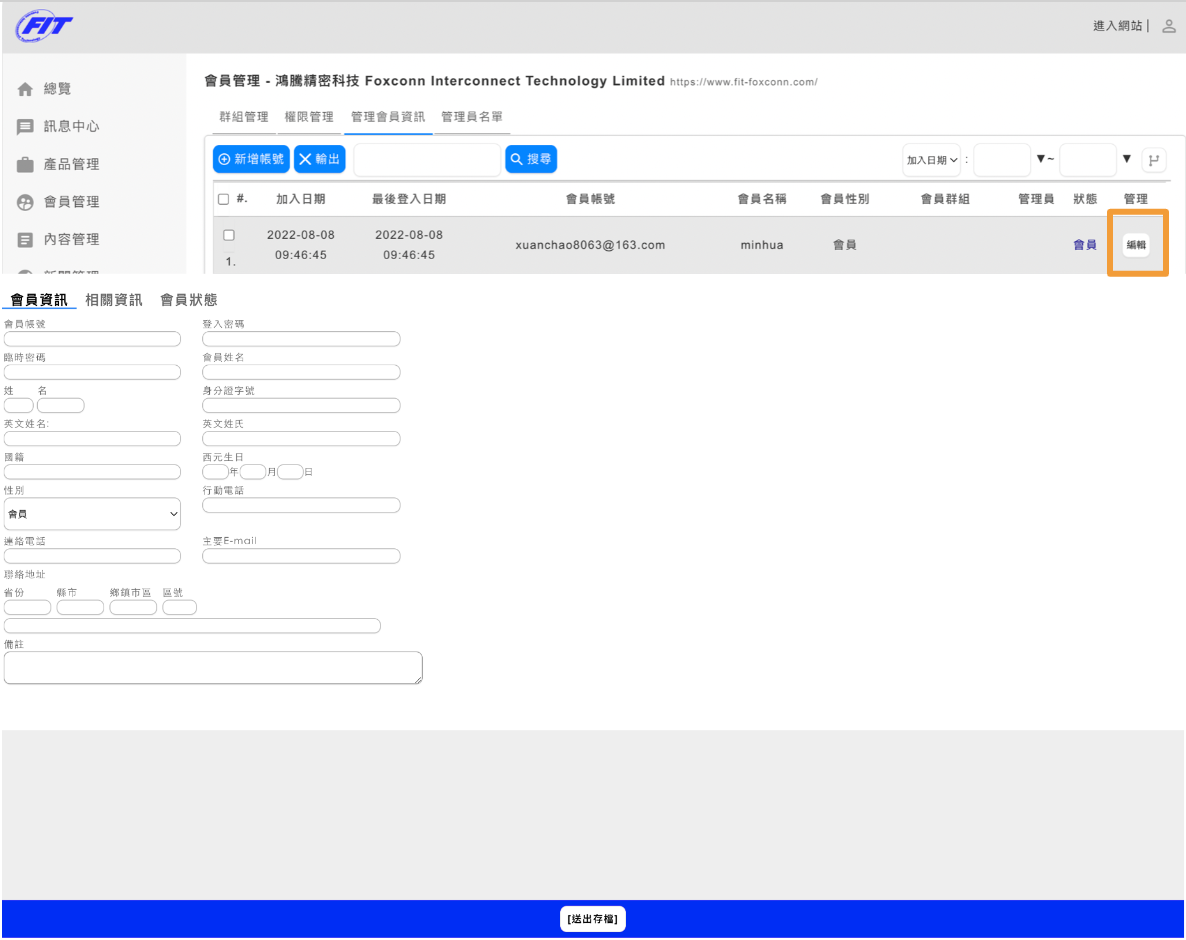Open the user profile icon
1186x940 pixels.
(x=1169, y=26)
